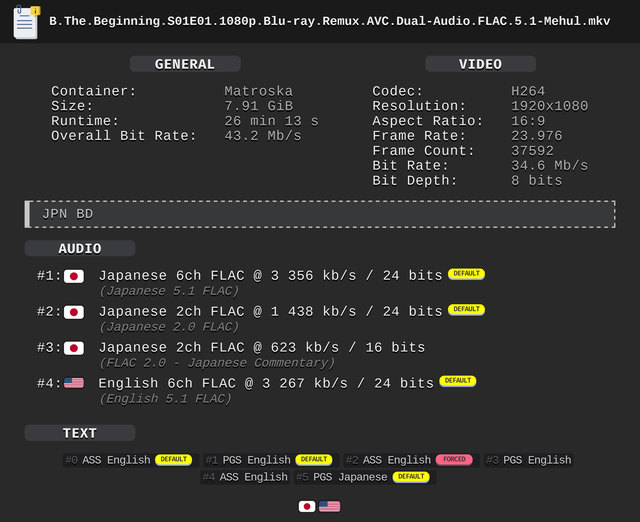Viewport: 640px width, 522px height.
Task: Click the Japan flag at the bottom
Action: (x=307, y=506)
